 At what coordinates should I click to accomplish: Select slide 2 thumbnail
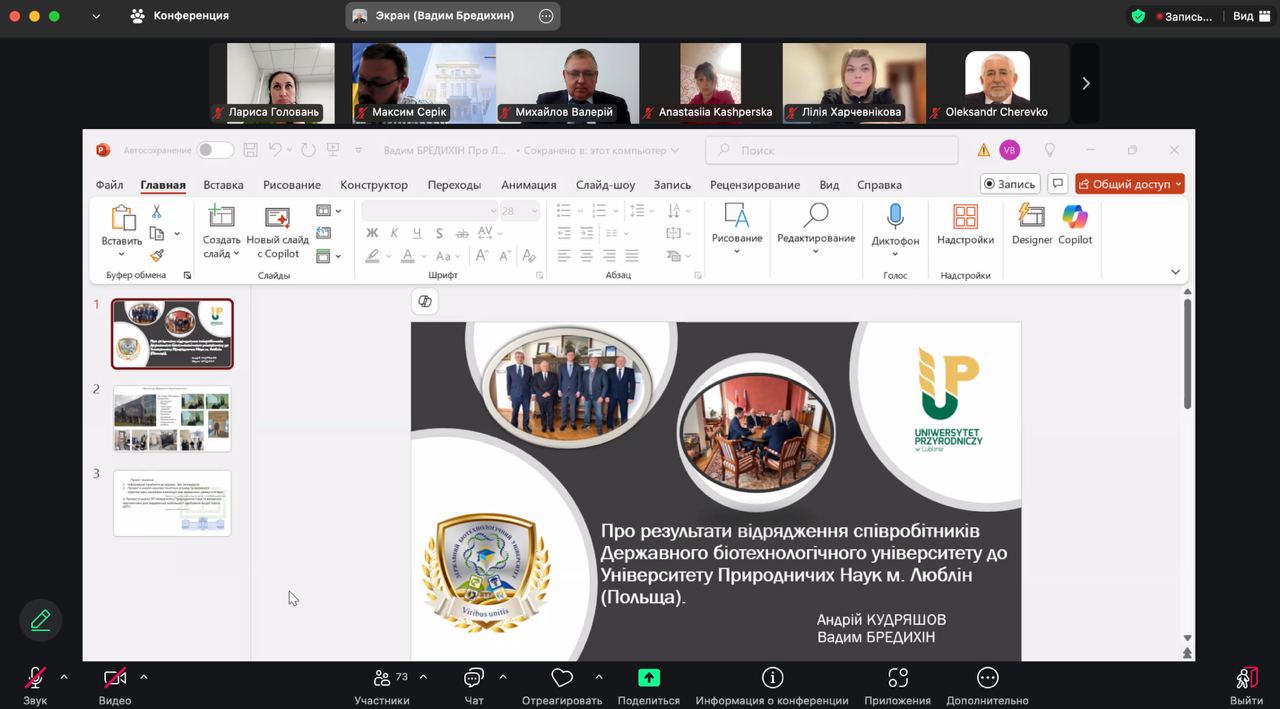[172, 419]
